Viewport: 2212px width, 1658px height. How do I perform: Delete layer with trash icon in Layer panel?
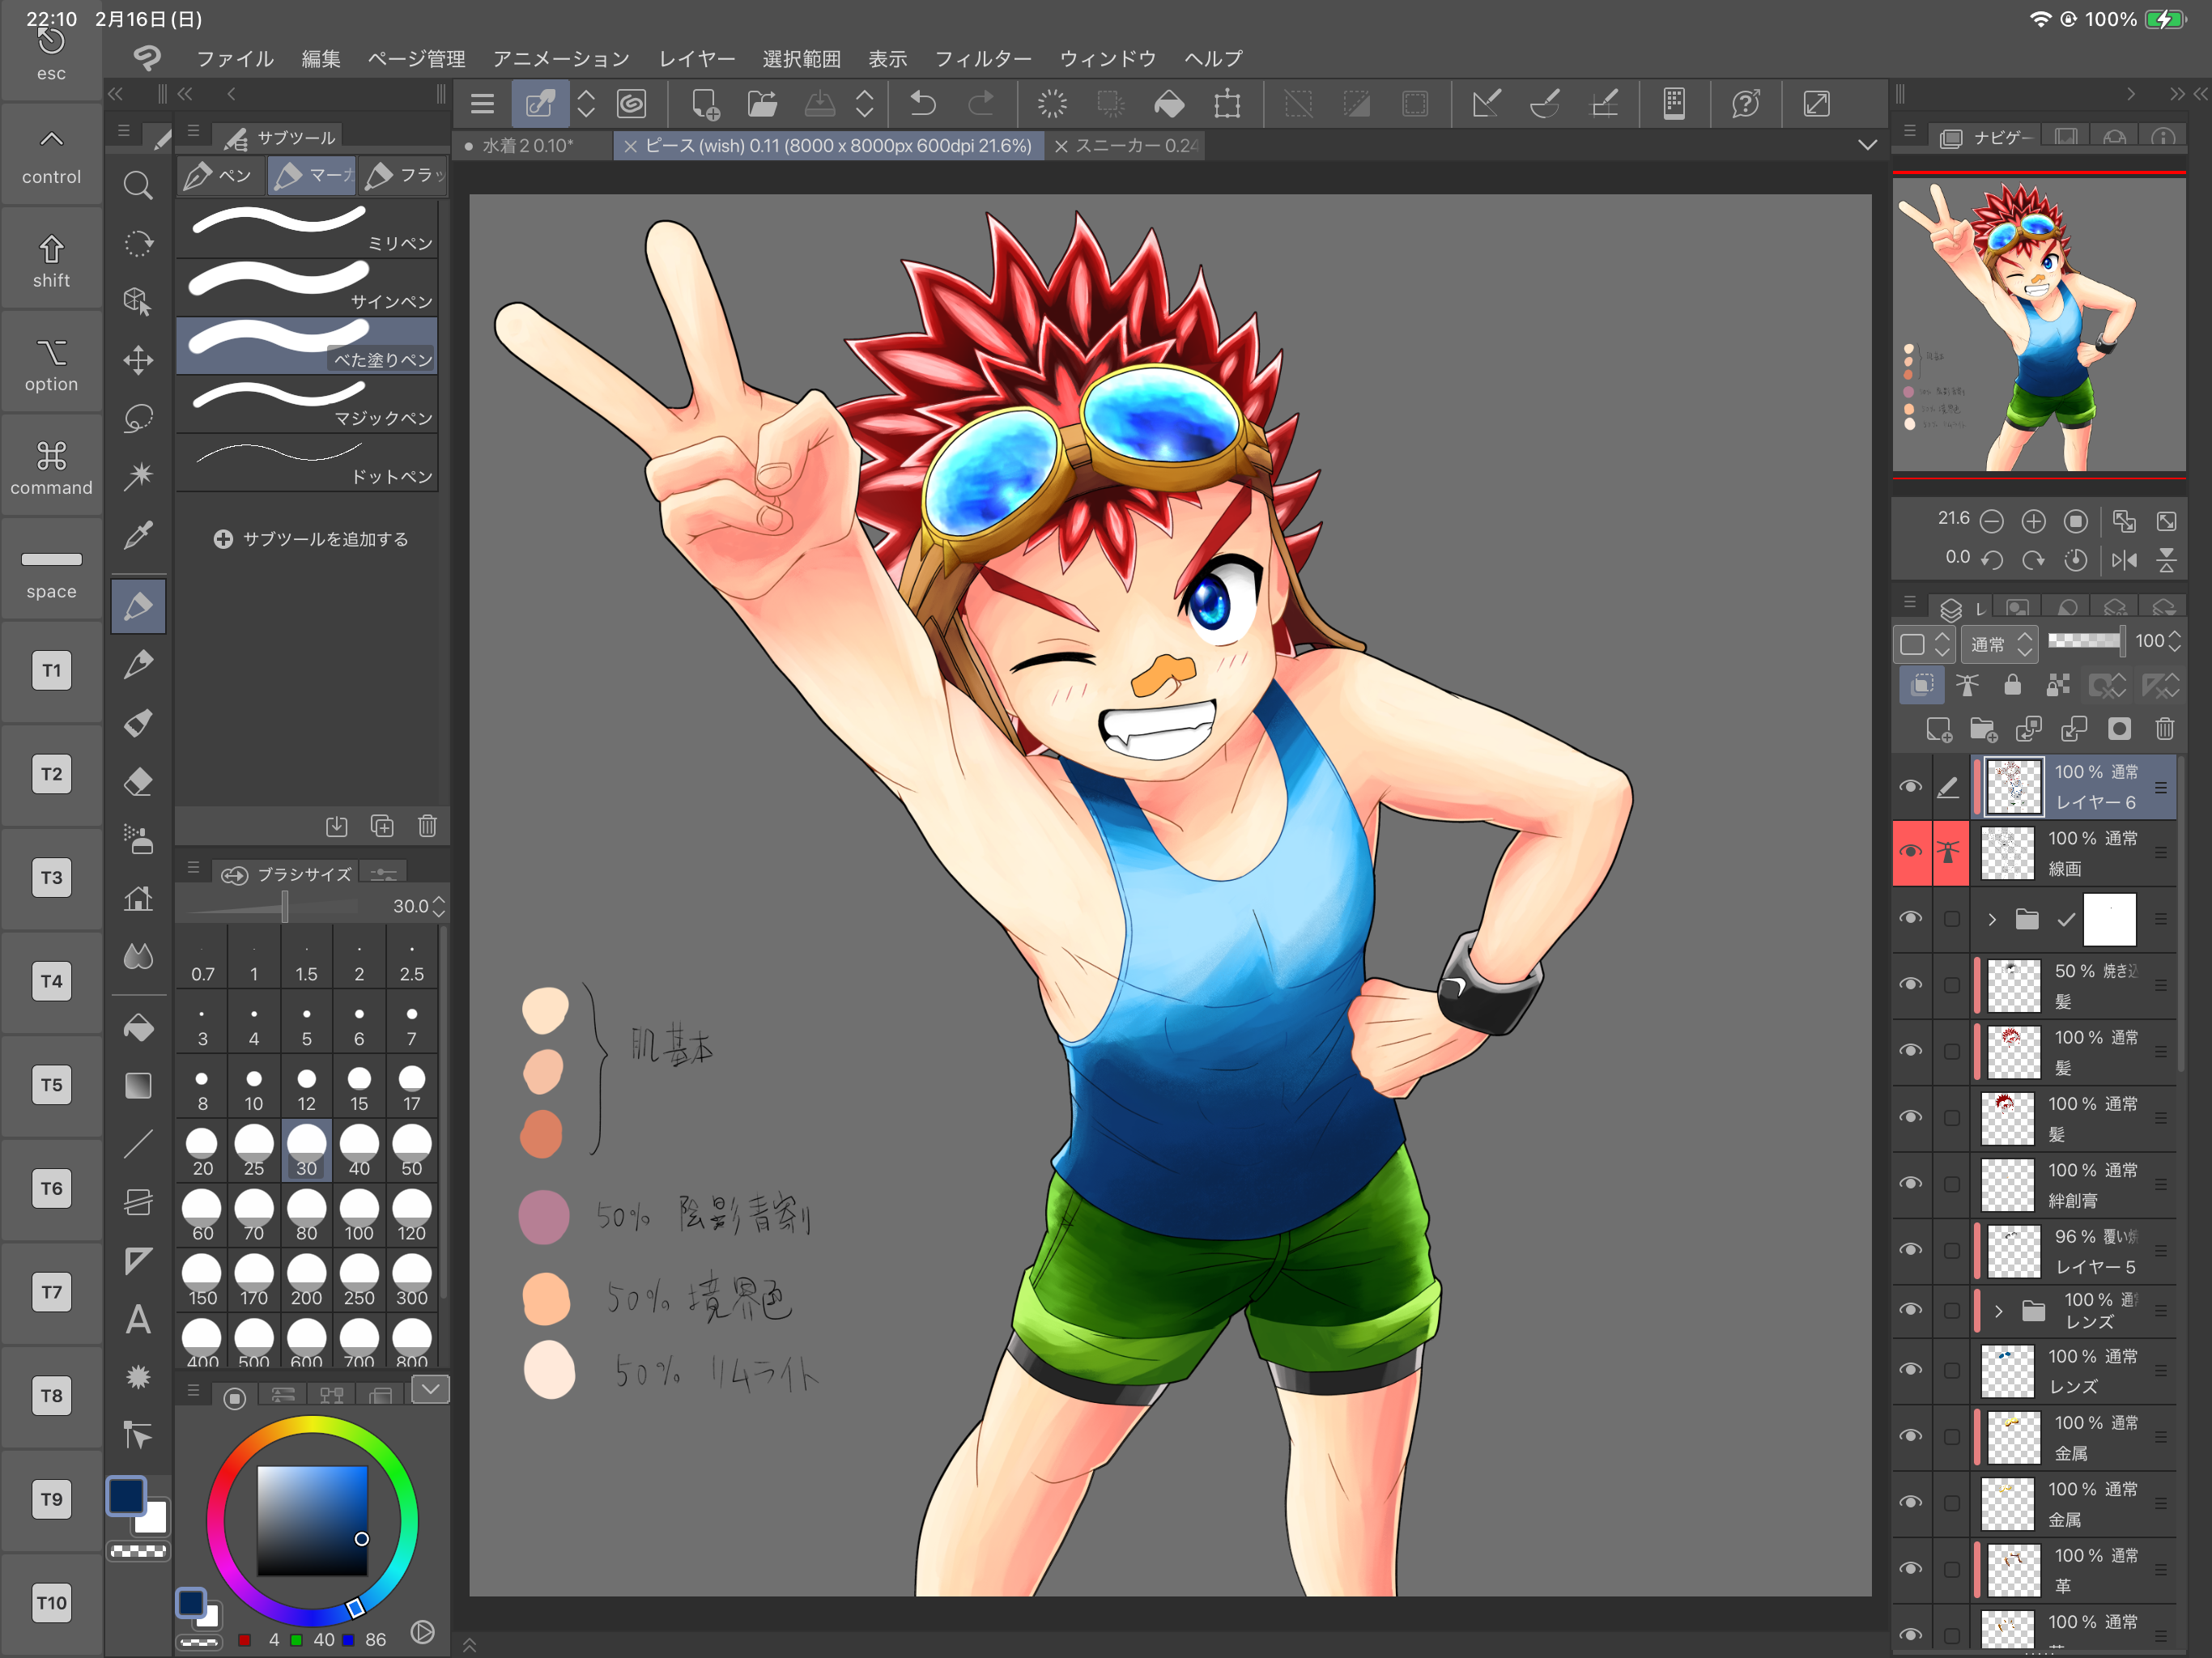(2165, 729)
